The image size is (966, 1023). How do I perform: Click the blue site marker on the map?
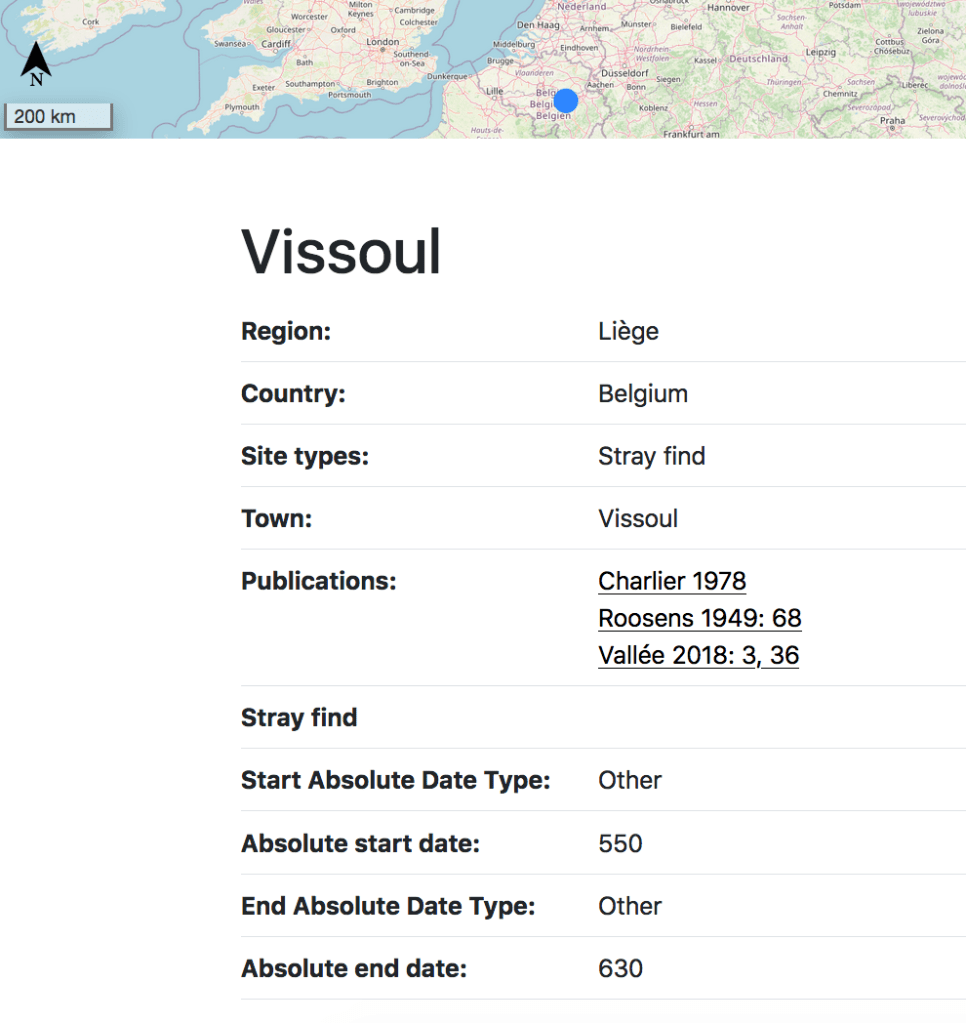pyautogui.click(x=566, y=101)
